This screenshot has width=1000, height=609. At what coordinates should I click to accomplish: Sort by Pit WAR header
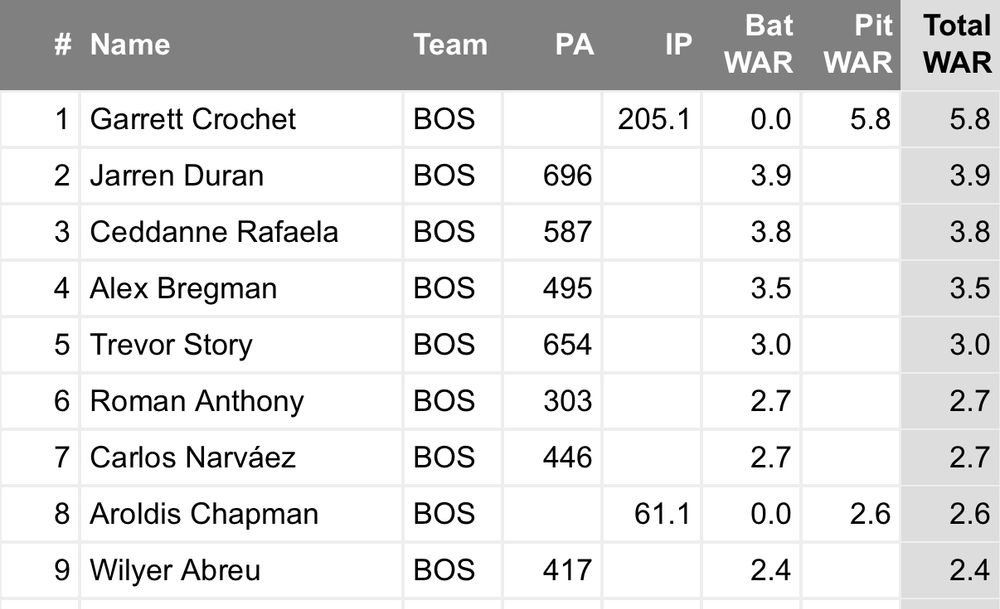pyautogui.click(x=858, y=45)
